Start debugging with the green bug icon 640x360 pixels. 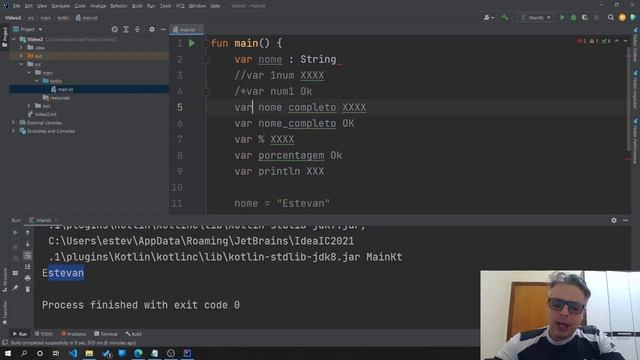click(573, 18)
